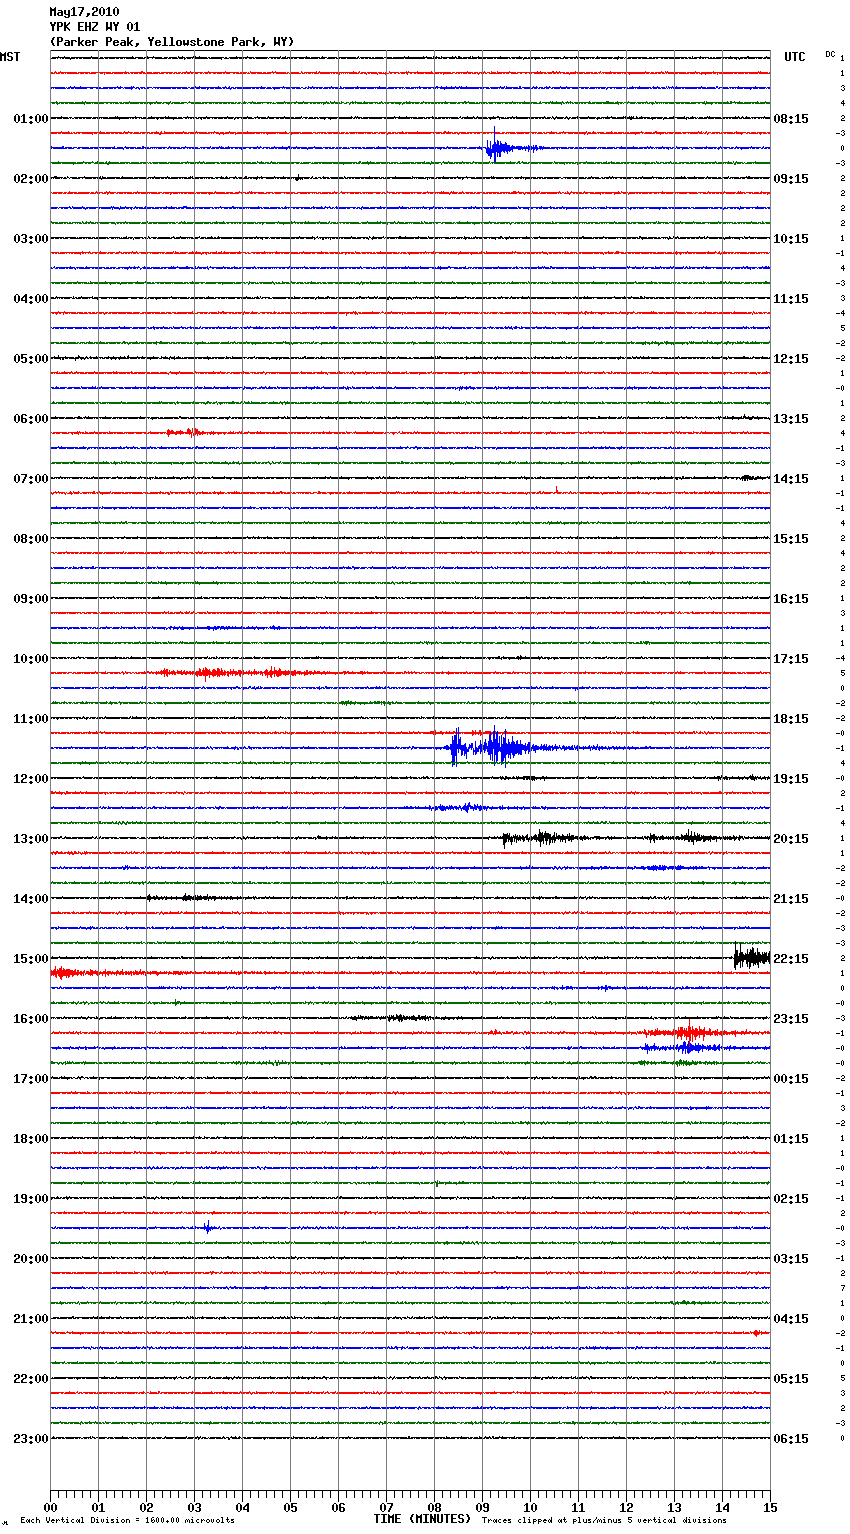The width and height of the screenshot is (850, 1534).
Task: Click the 09:15 UTC time label
Action: coord(791,179)
